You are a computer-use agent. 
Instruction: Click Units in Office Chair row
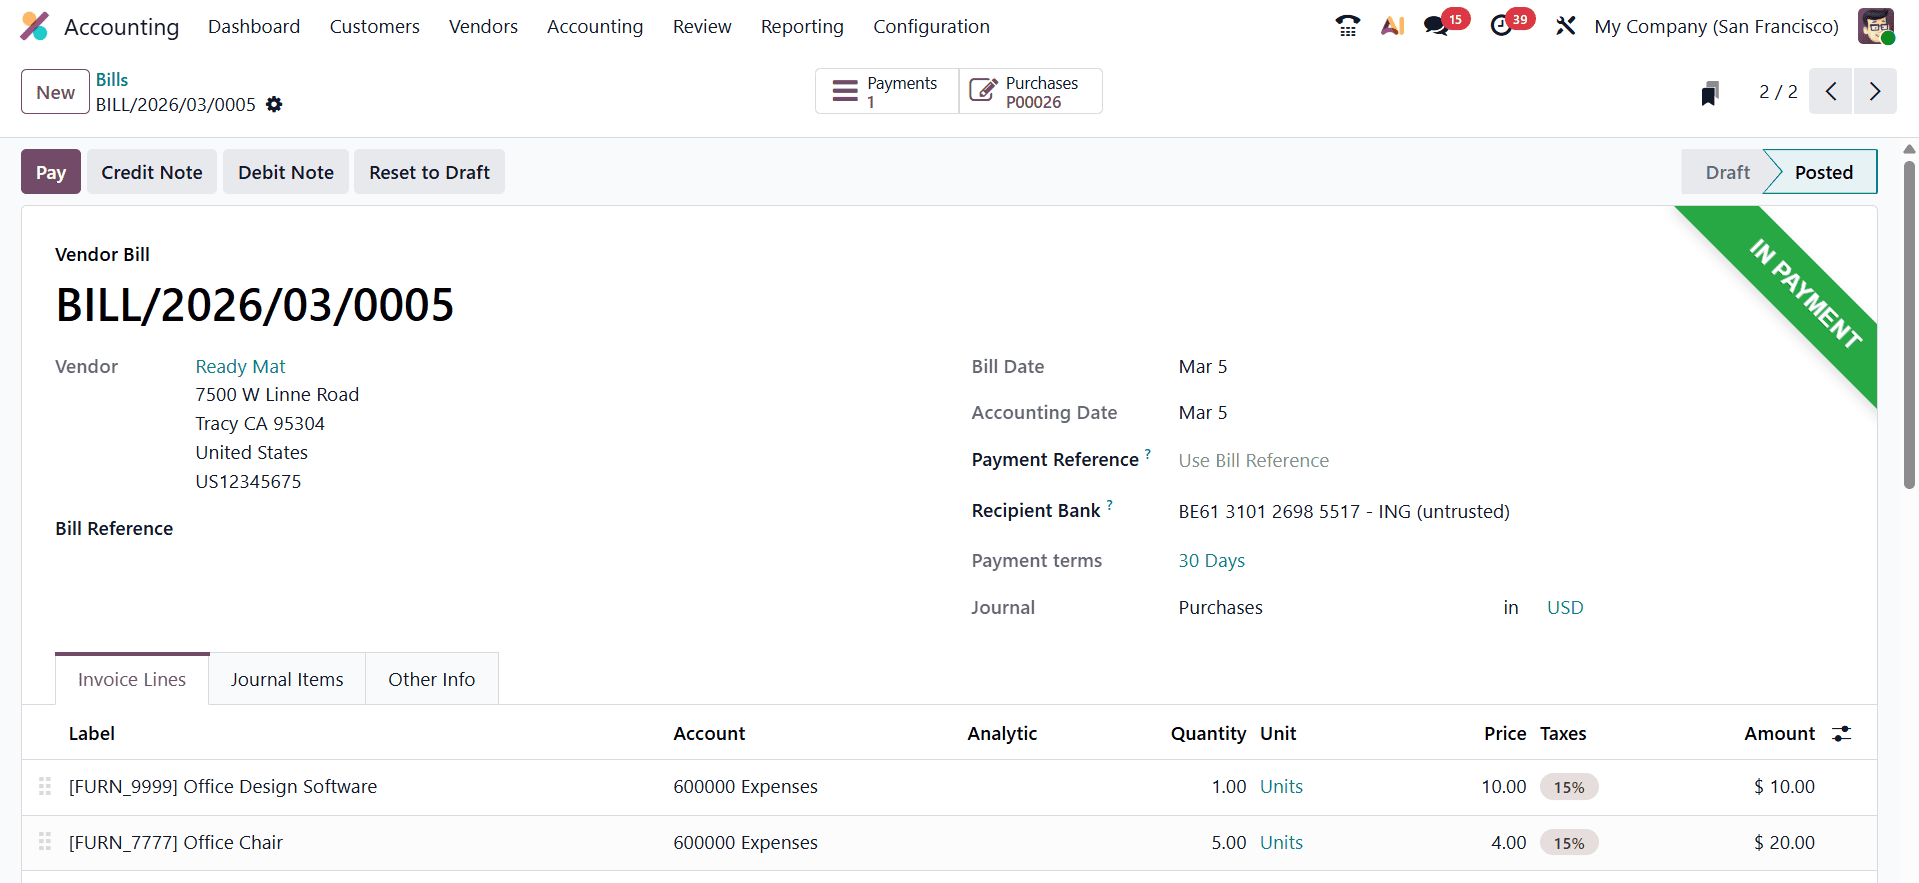coord(1281,842)
